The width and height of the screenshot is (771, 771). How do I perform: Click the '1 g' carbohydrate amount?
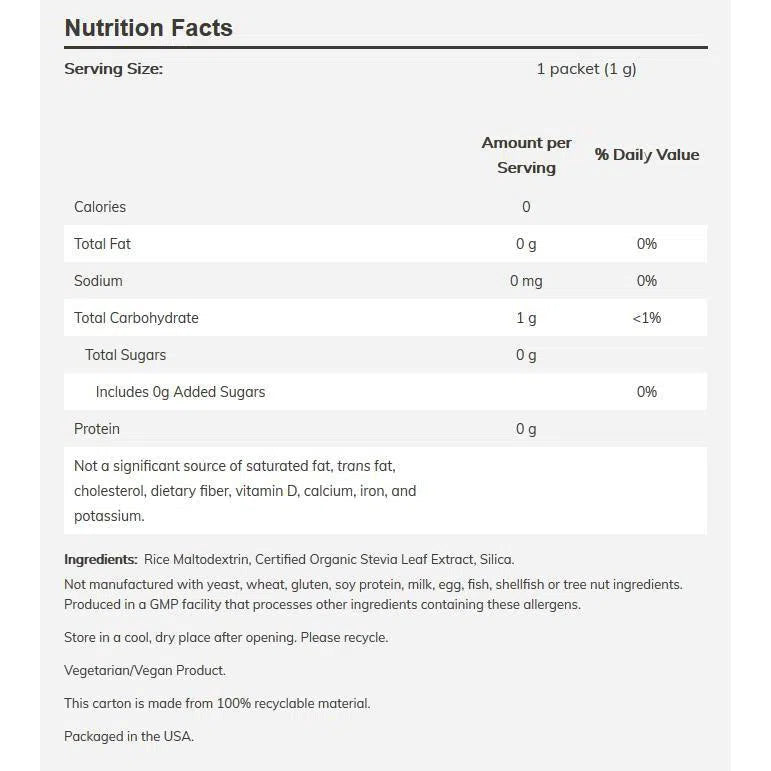point(526,318)
